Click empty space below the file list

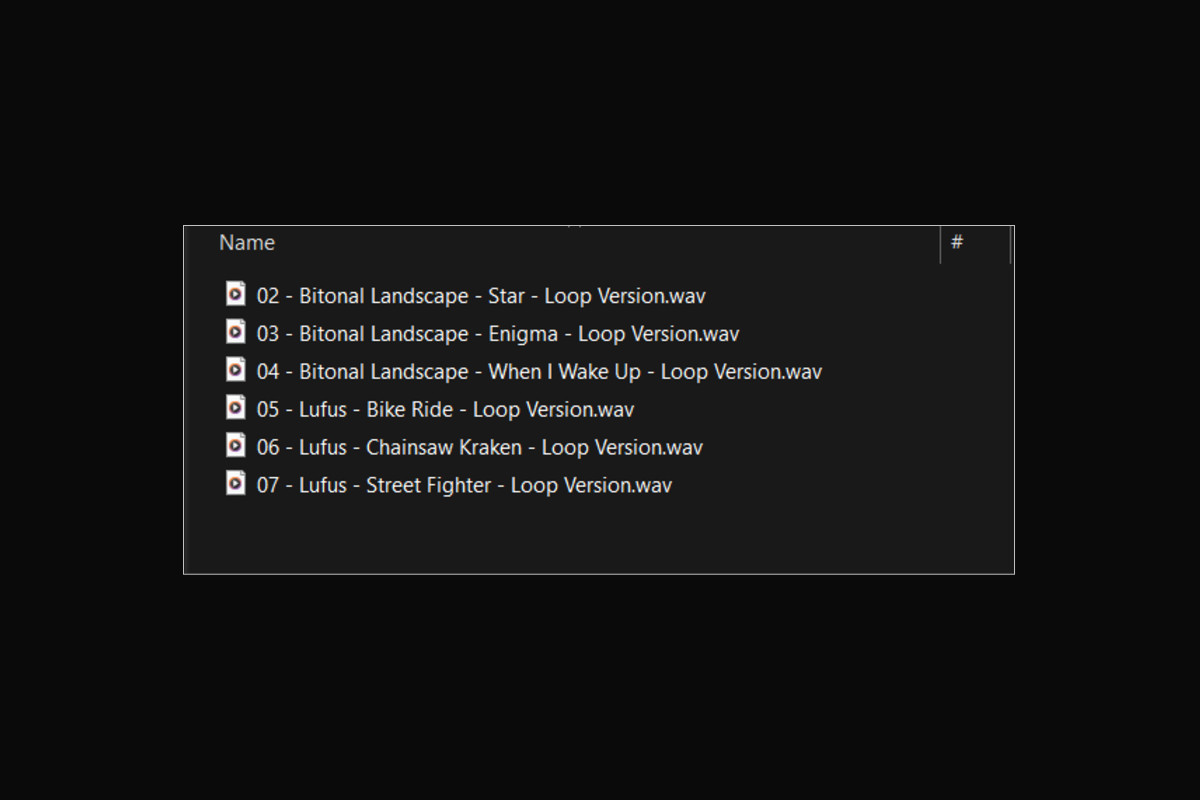(x=598, y=535)
